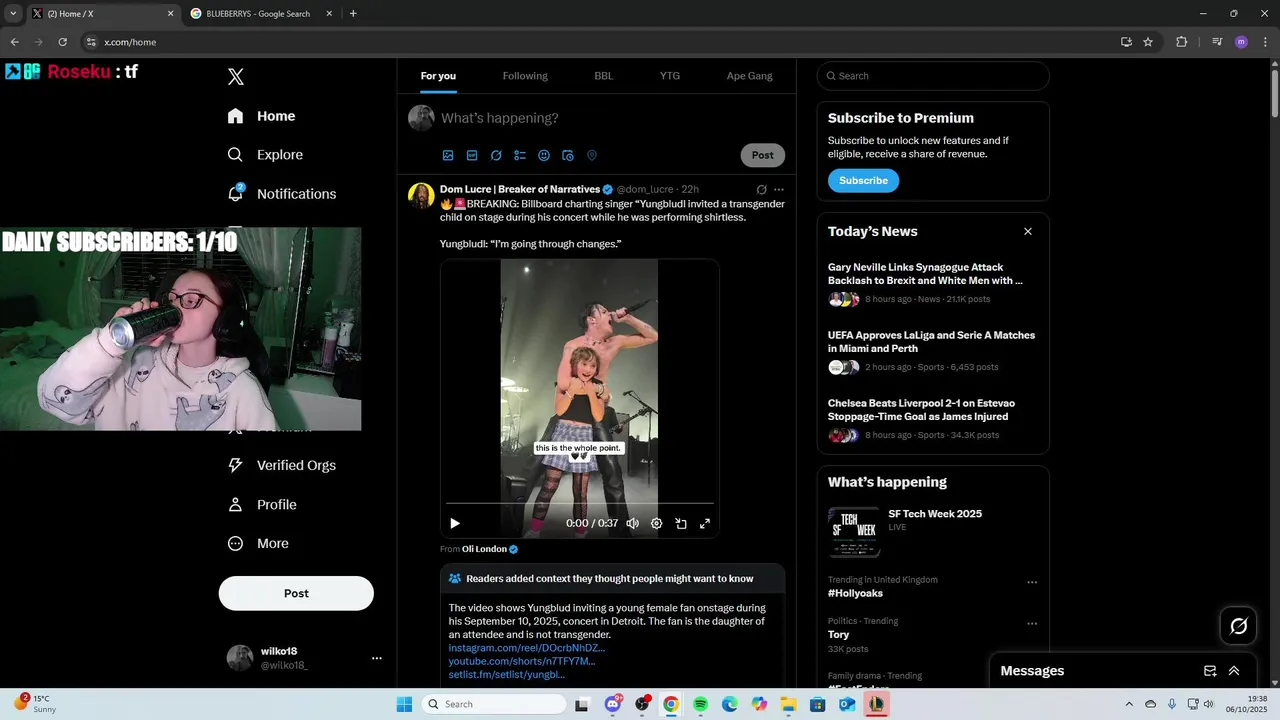Select the For you tab
Screen dimensions: 1280x720
(438, 76)
